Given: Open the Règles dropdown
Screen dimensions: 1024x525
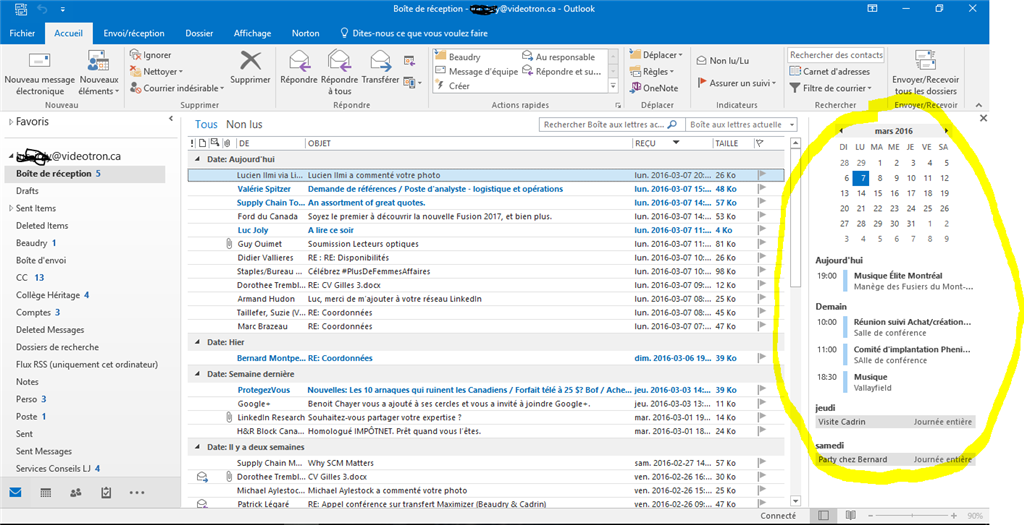Looking at the screenshot, I should click(x=650, y=71).
